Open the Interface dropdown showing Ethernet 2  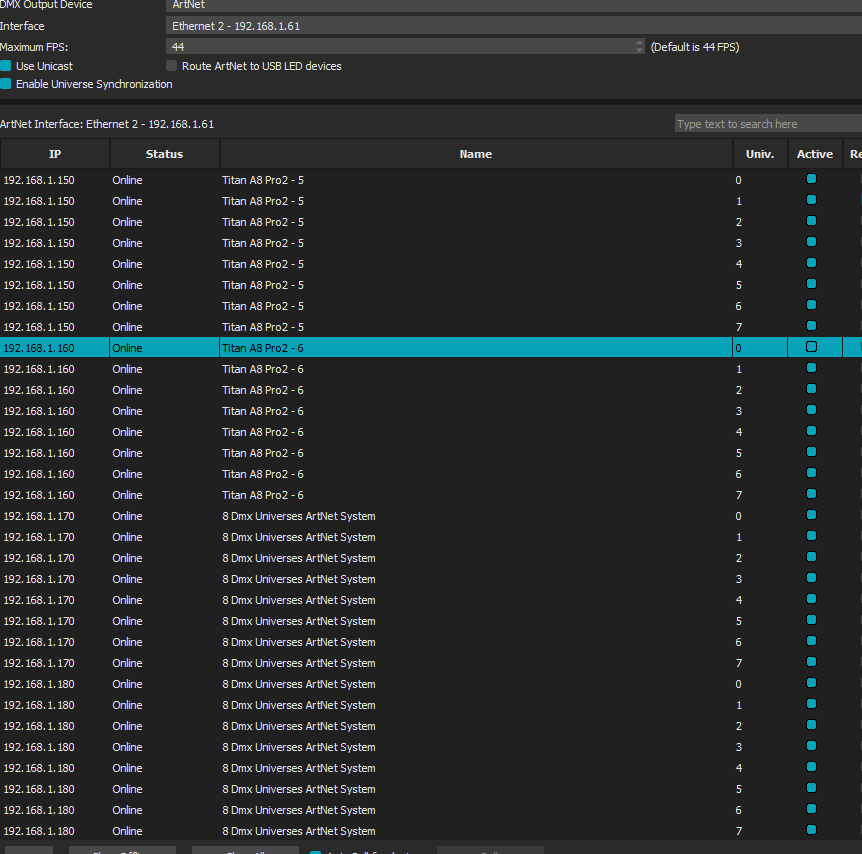pyautogui.click(x=512, y=25)
